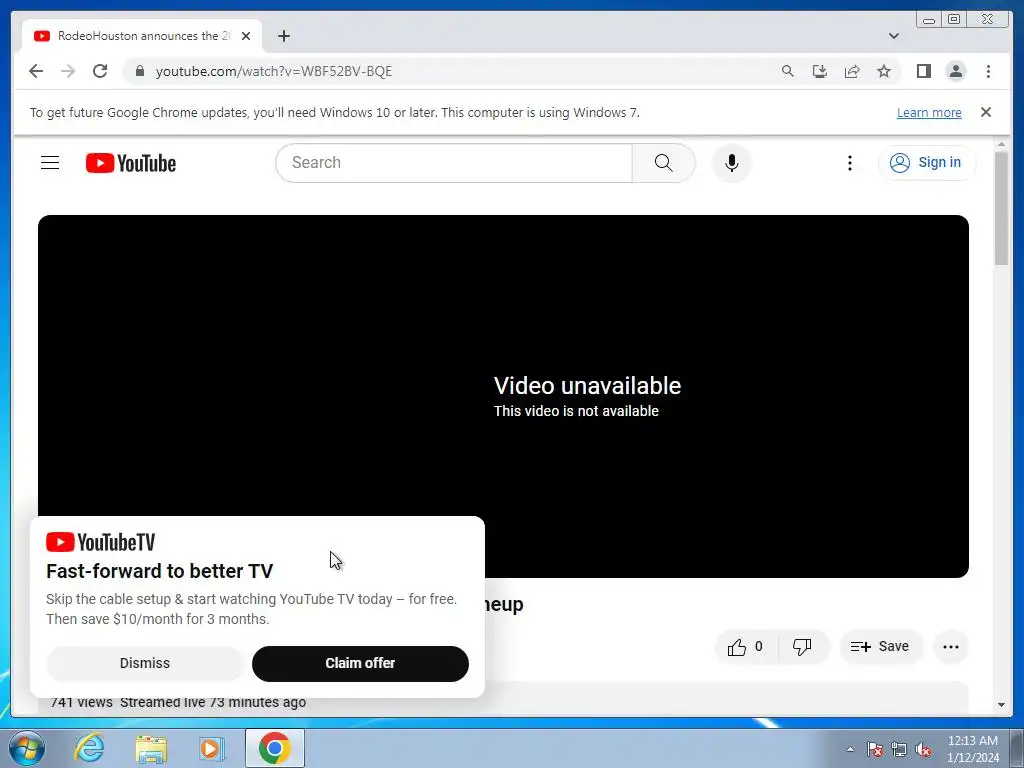Go back using browser back arrow
Image resolution: width=1024 pixels, height=768 pixels.
pyautogui.click(x=36, y=71)
